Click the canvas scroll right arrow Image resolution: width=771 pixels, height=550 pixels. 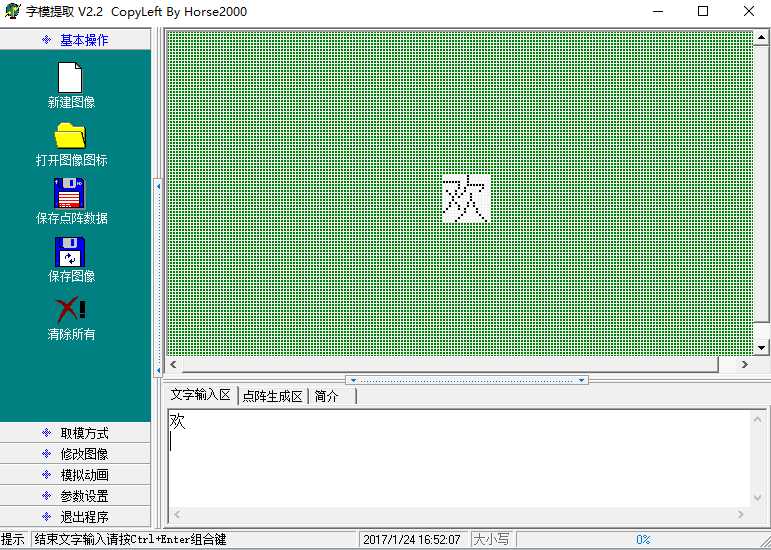click(x=744, y=364)
